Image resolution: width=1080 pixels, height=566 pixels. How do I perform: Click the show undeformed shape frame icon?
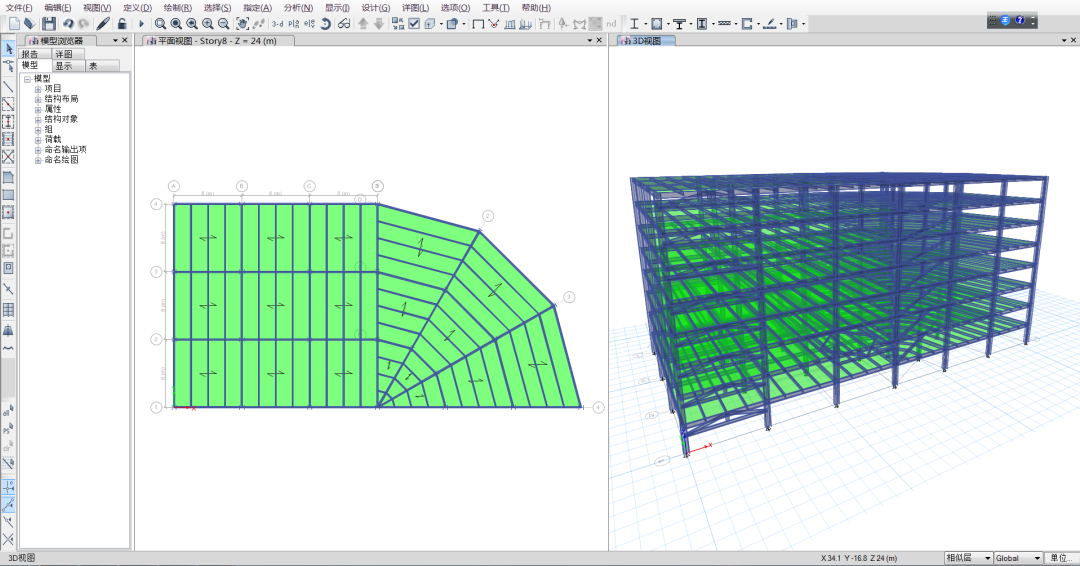[x=478, y=23]
